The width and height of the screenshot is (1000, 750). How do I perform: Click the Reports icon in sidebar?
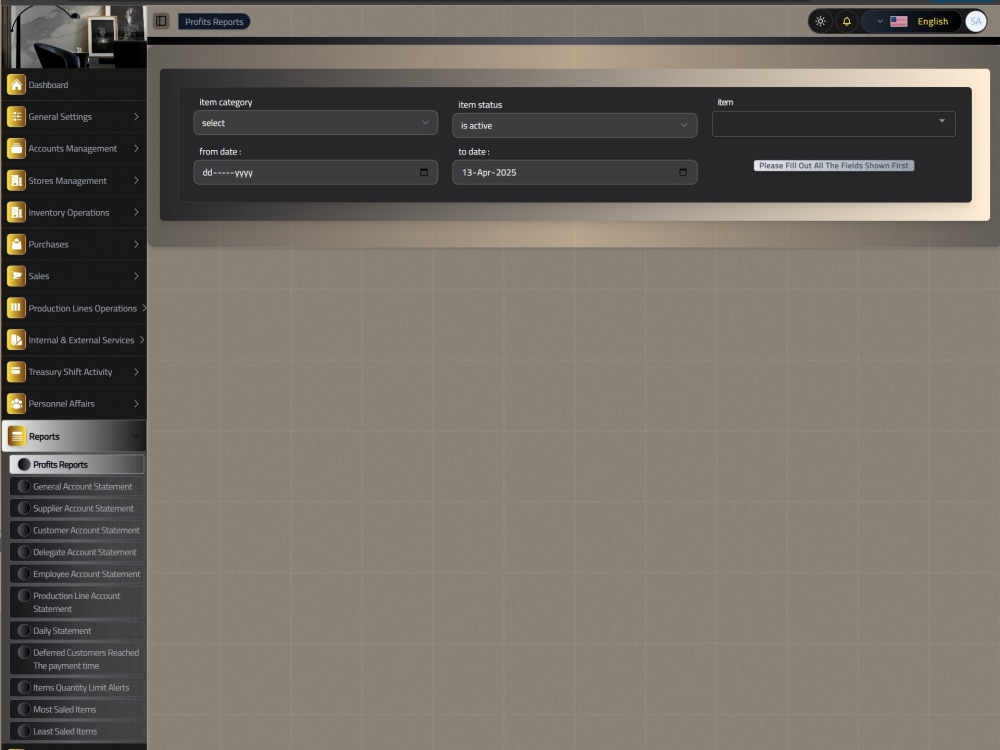pyautogui.click(x=17, y=436)
